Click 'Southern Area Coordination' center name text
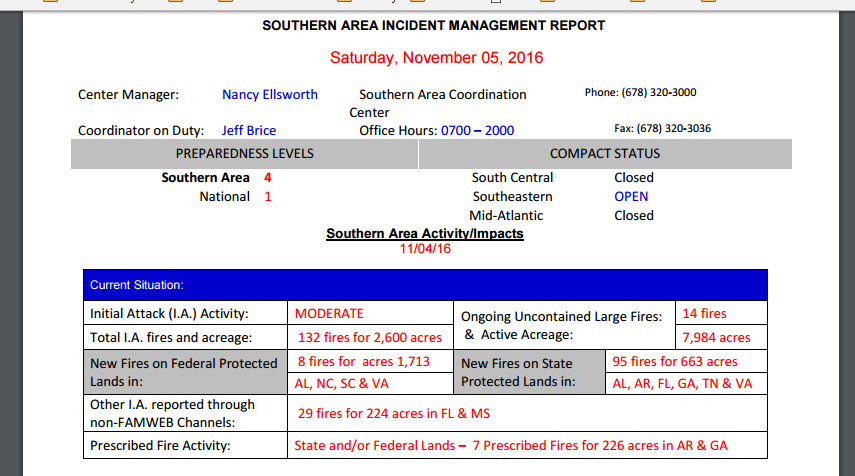This screenshot has height=476, width=855. coord(442,94)
